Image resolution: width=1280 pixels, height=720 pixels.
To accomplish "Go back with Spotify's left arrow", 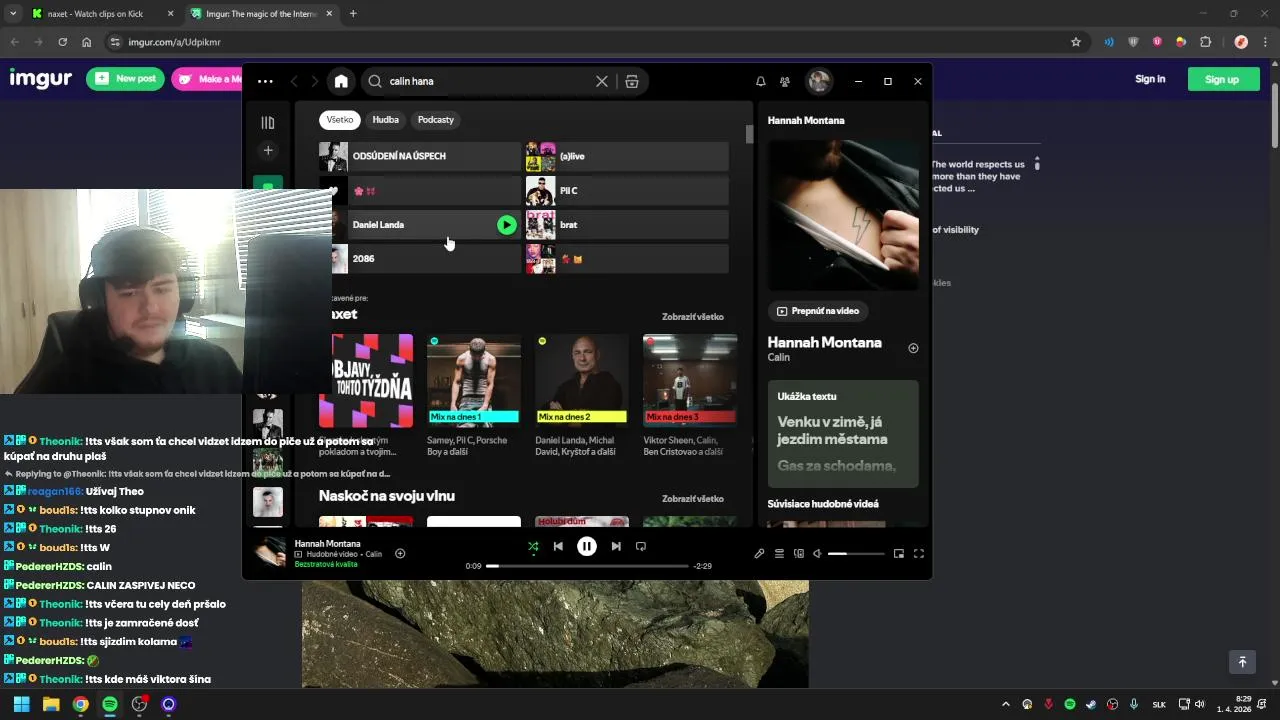I will coord(294,81).
